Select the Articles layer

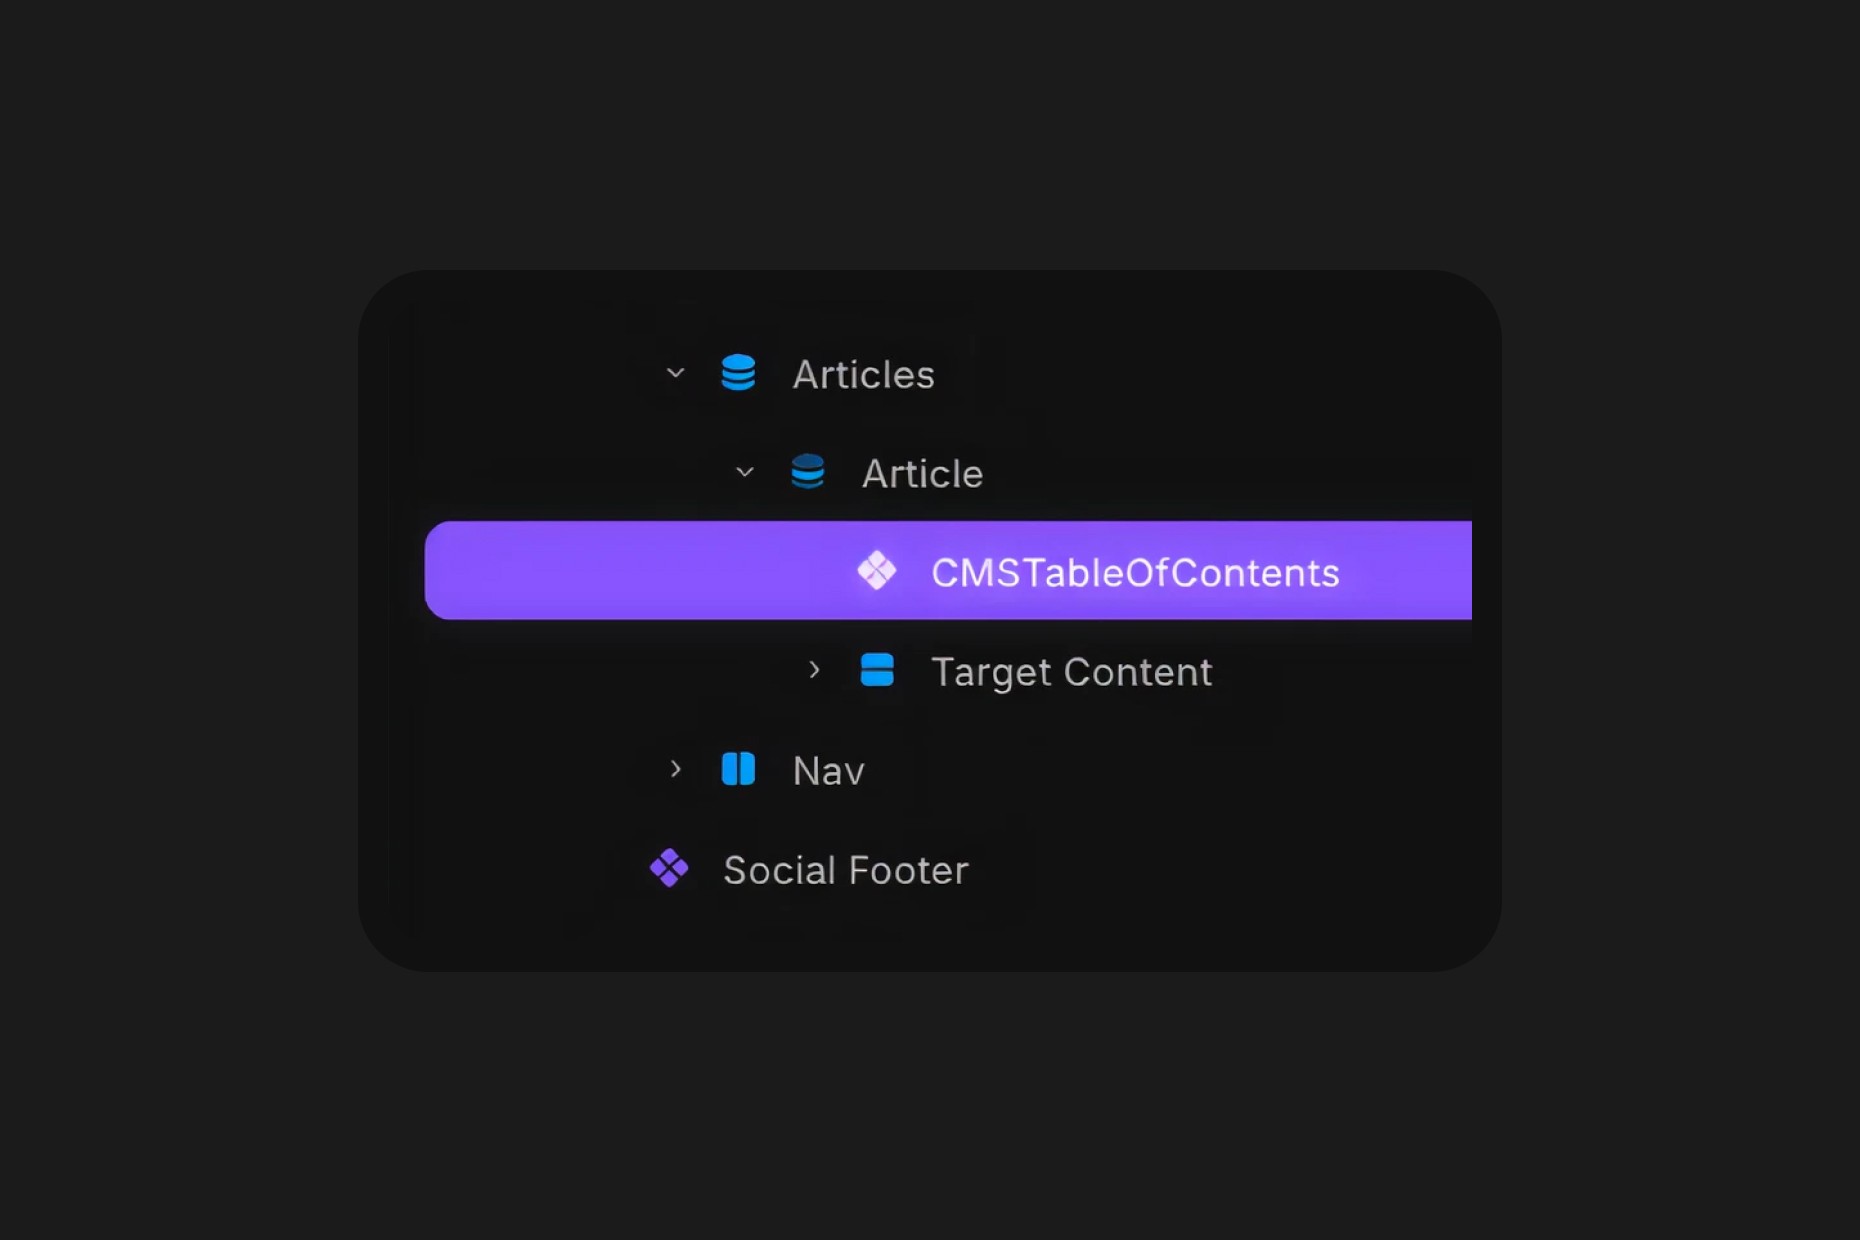[864, 373]
